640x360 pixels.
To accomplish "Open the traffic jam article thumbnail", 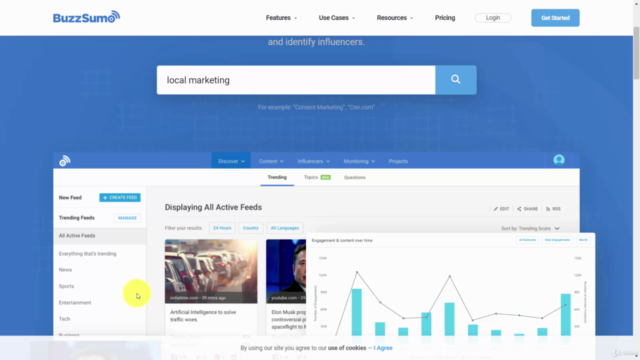I will tap(211, 271).
